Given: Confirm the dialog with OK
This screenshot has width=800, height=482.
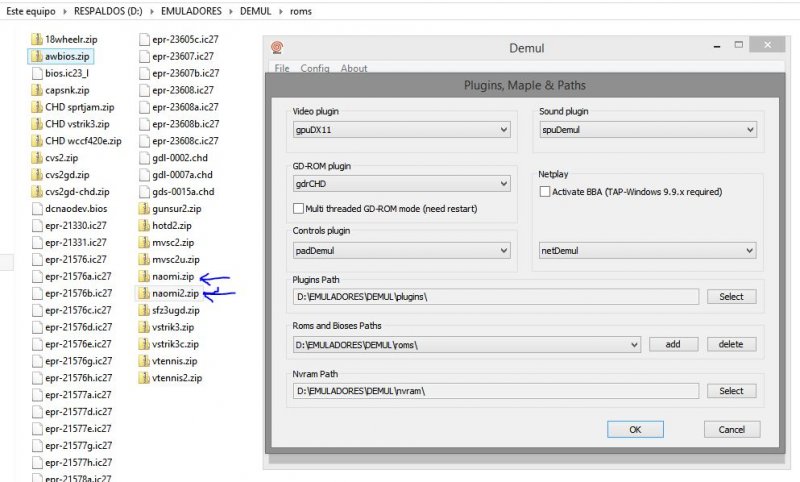Looking at the screenshot, I should [635, 429].
